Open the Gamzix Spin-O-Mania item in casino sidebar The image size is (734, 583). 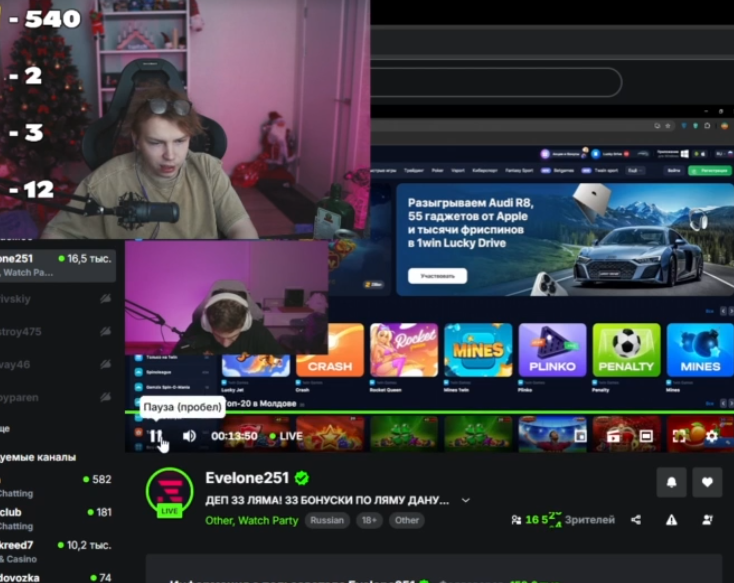coord(172,387)
